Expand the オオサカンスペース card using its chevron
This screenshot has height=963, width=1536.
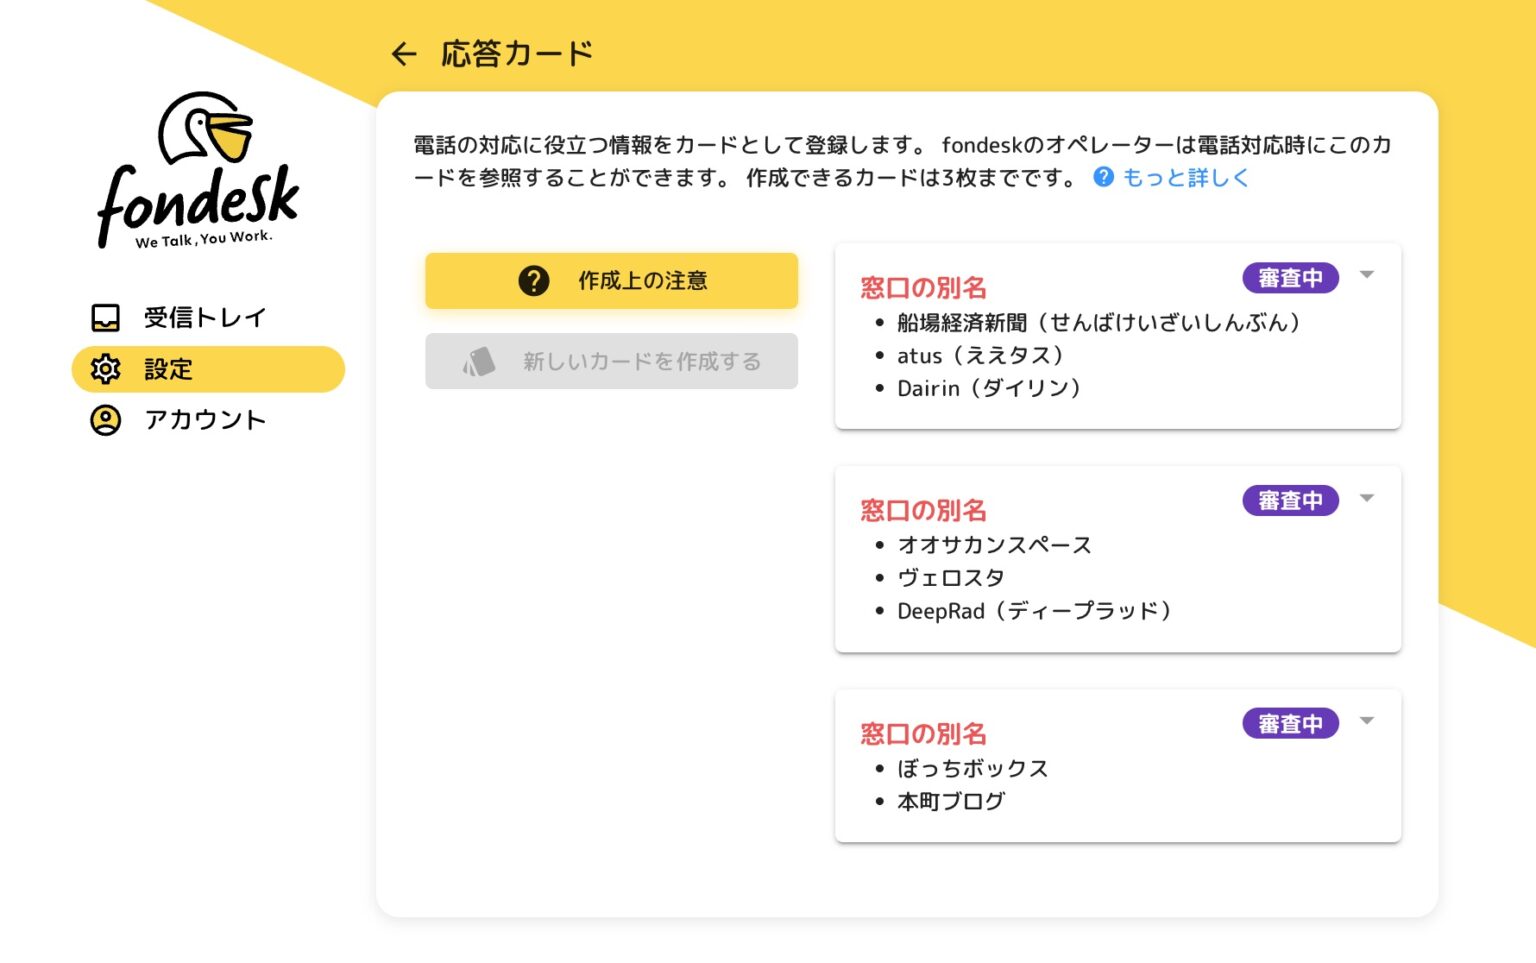1367,498
